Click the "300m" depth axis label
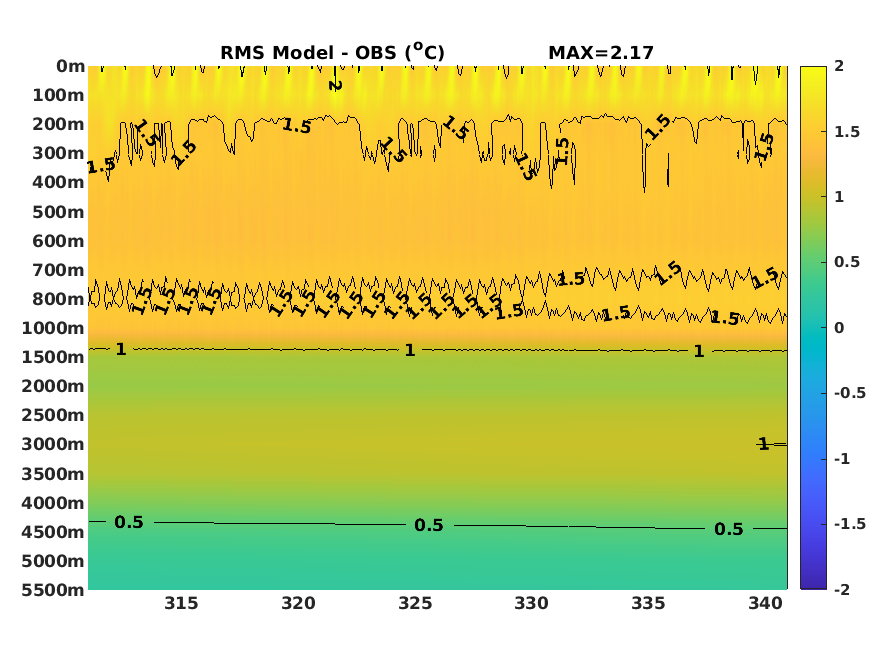 (x=58, y=153)
